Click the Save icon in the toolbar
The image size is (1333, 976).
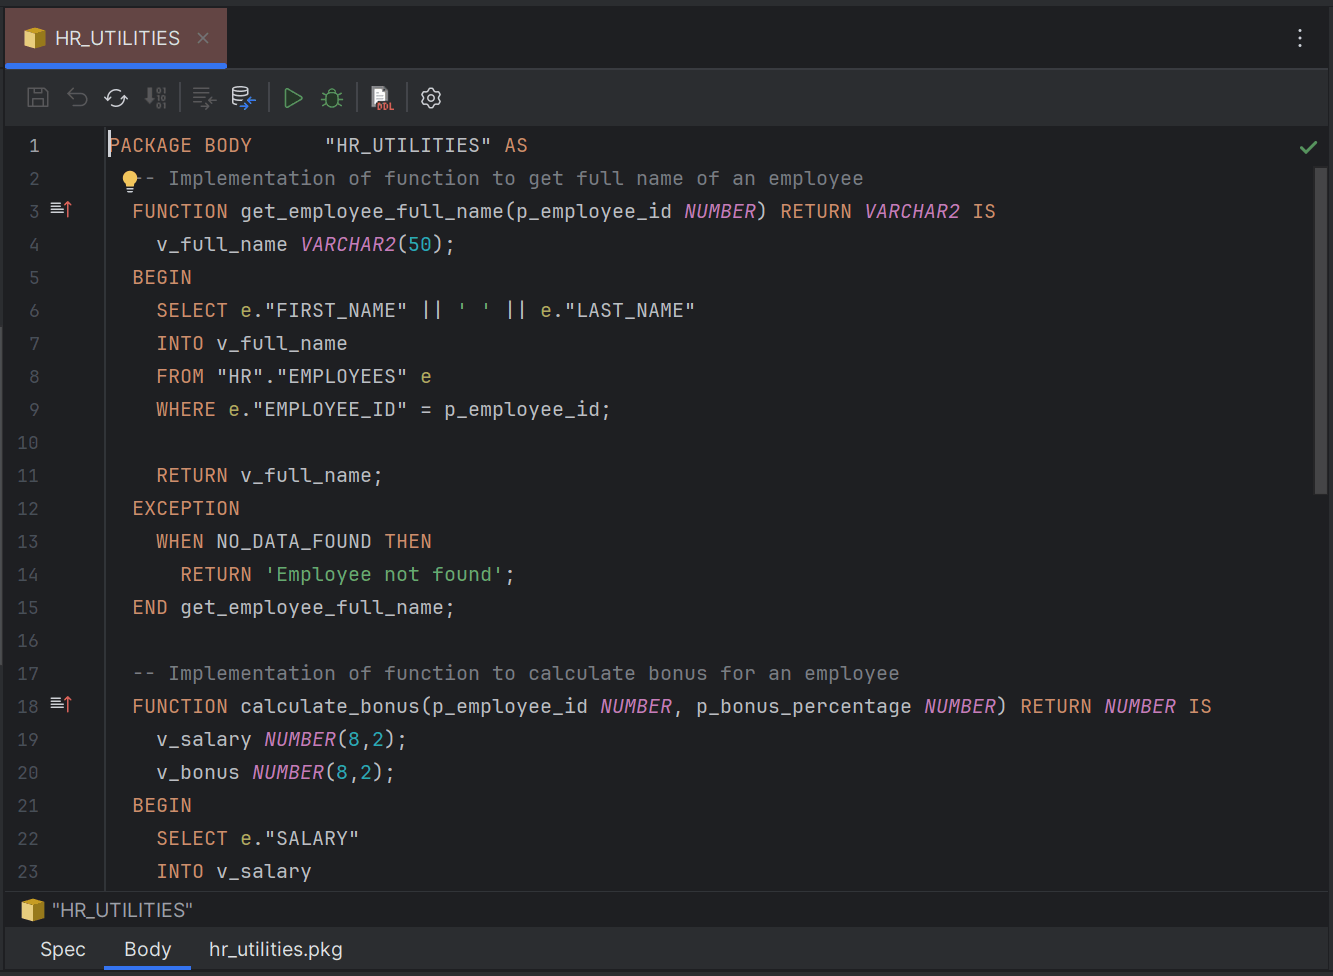coord(37,97)
